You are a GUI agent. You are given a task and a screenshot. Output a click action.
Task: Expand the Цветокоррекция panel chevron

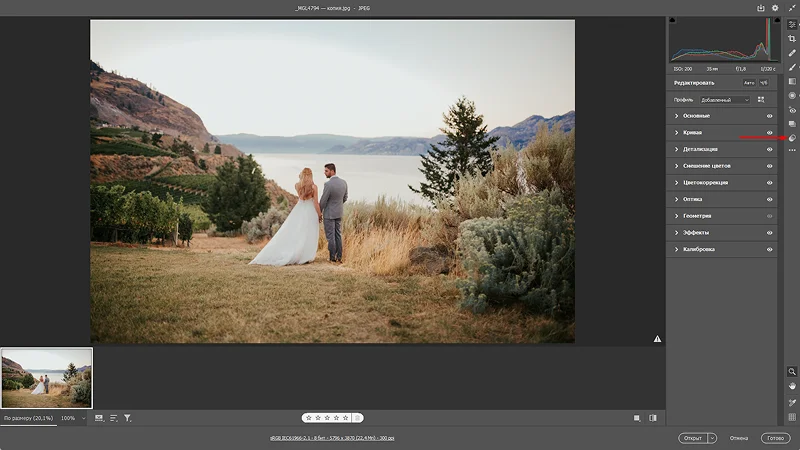677,183
